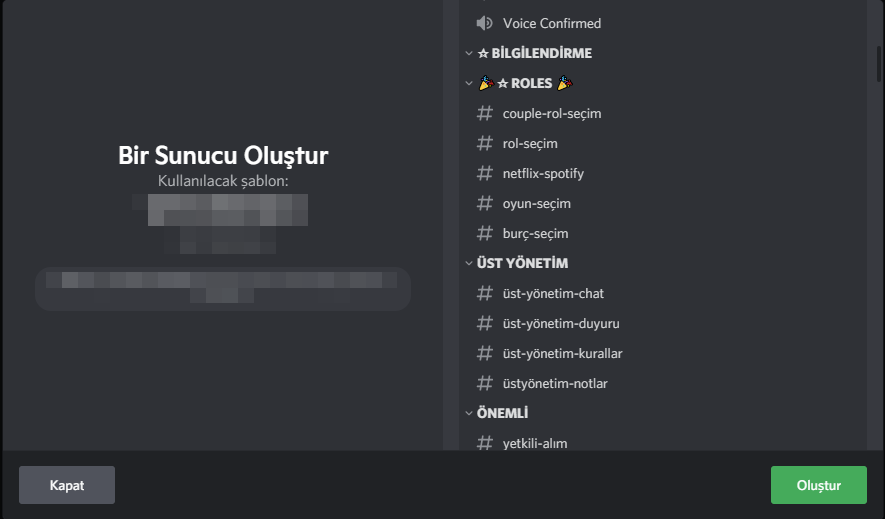885x519 pixels.
Task: Click the hash icon beside netflix-spotify
Action: pyautogui.click(x=485, y=173)
